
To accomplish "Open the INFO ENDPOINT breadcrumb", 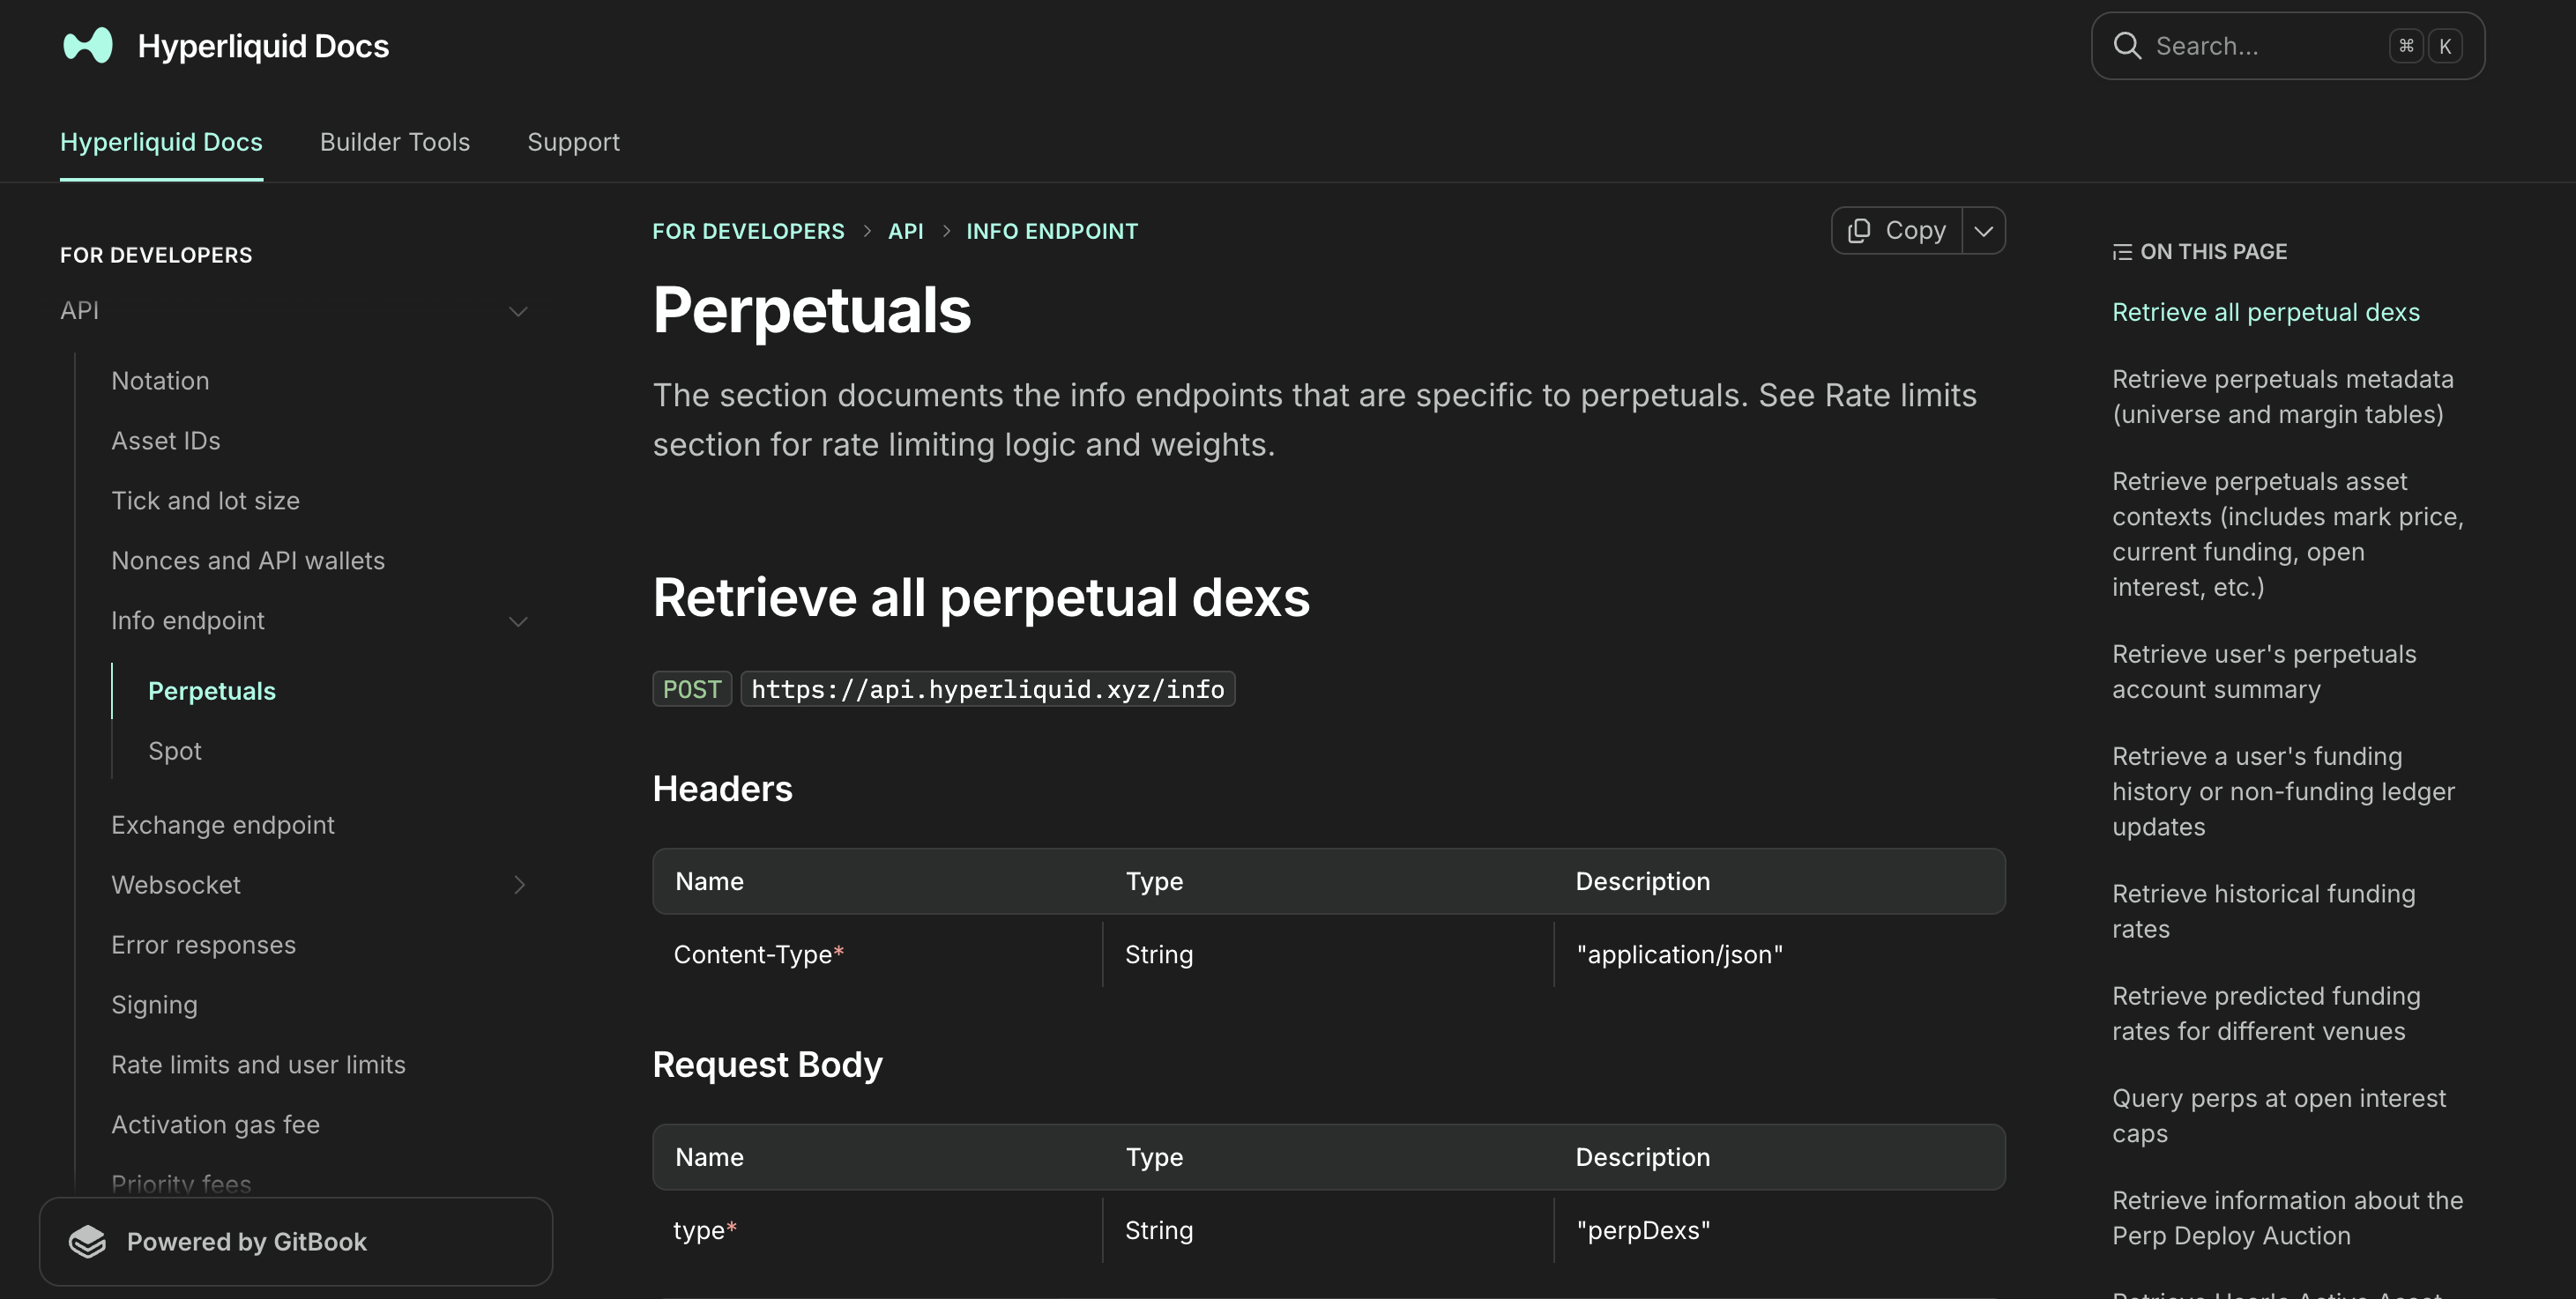I will (1052, 231).
